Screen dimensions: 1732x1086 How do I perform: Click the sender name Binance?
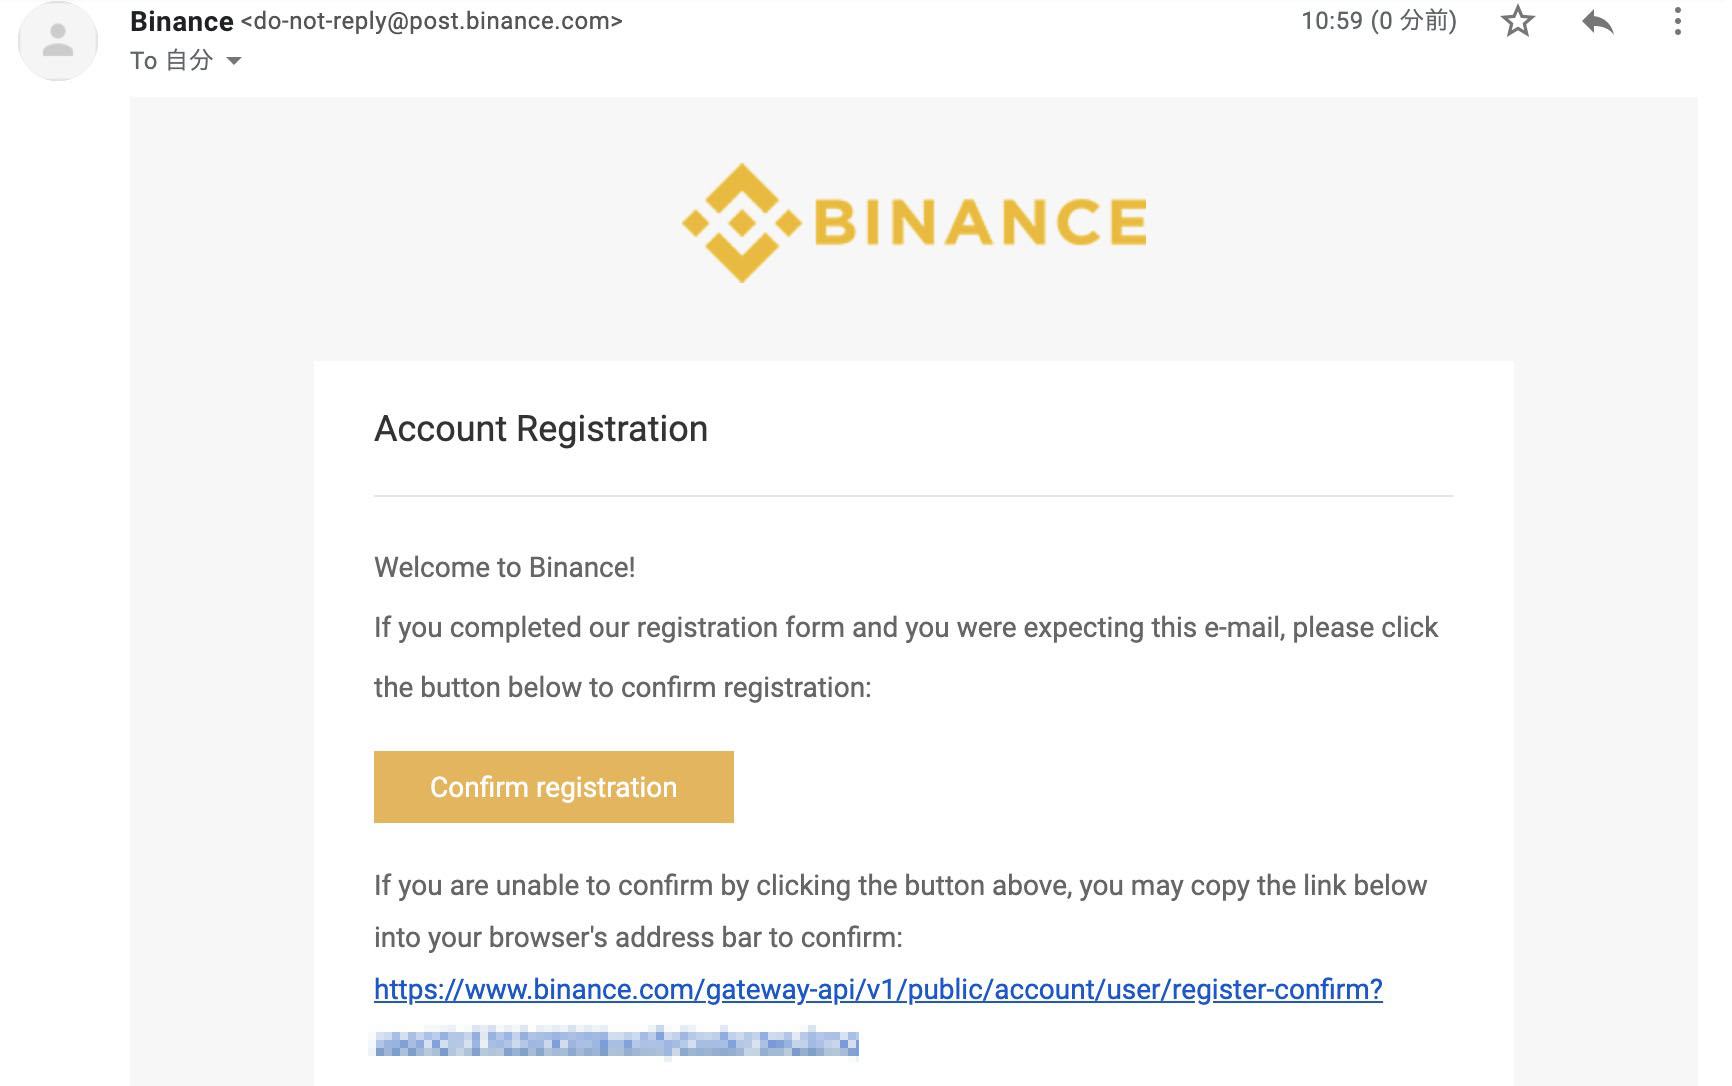(x=182, y=21)
